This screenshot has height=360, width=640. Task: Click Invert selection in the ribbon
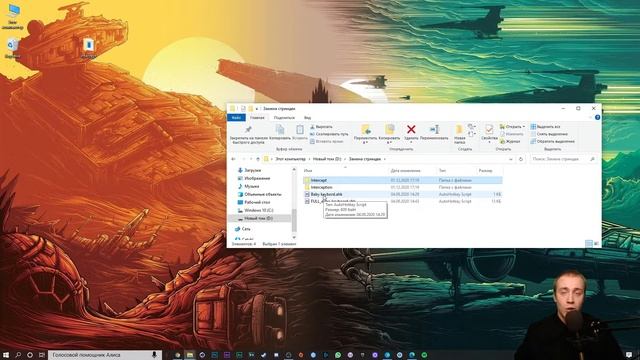pos(552,141)
